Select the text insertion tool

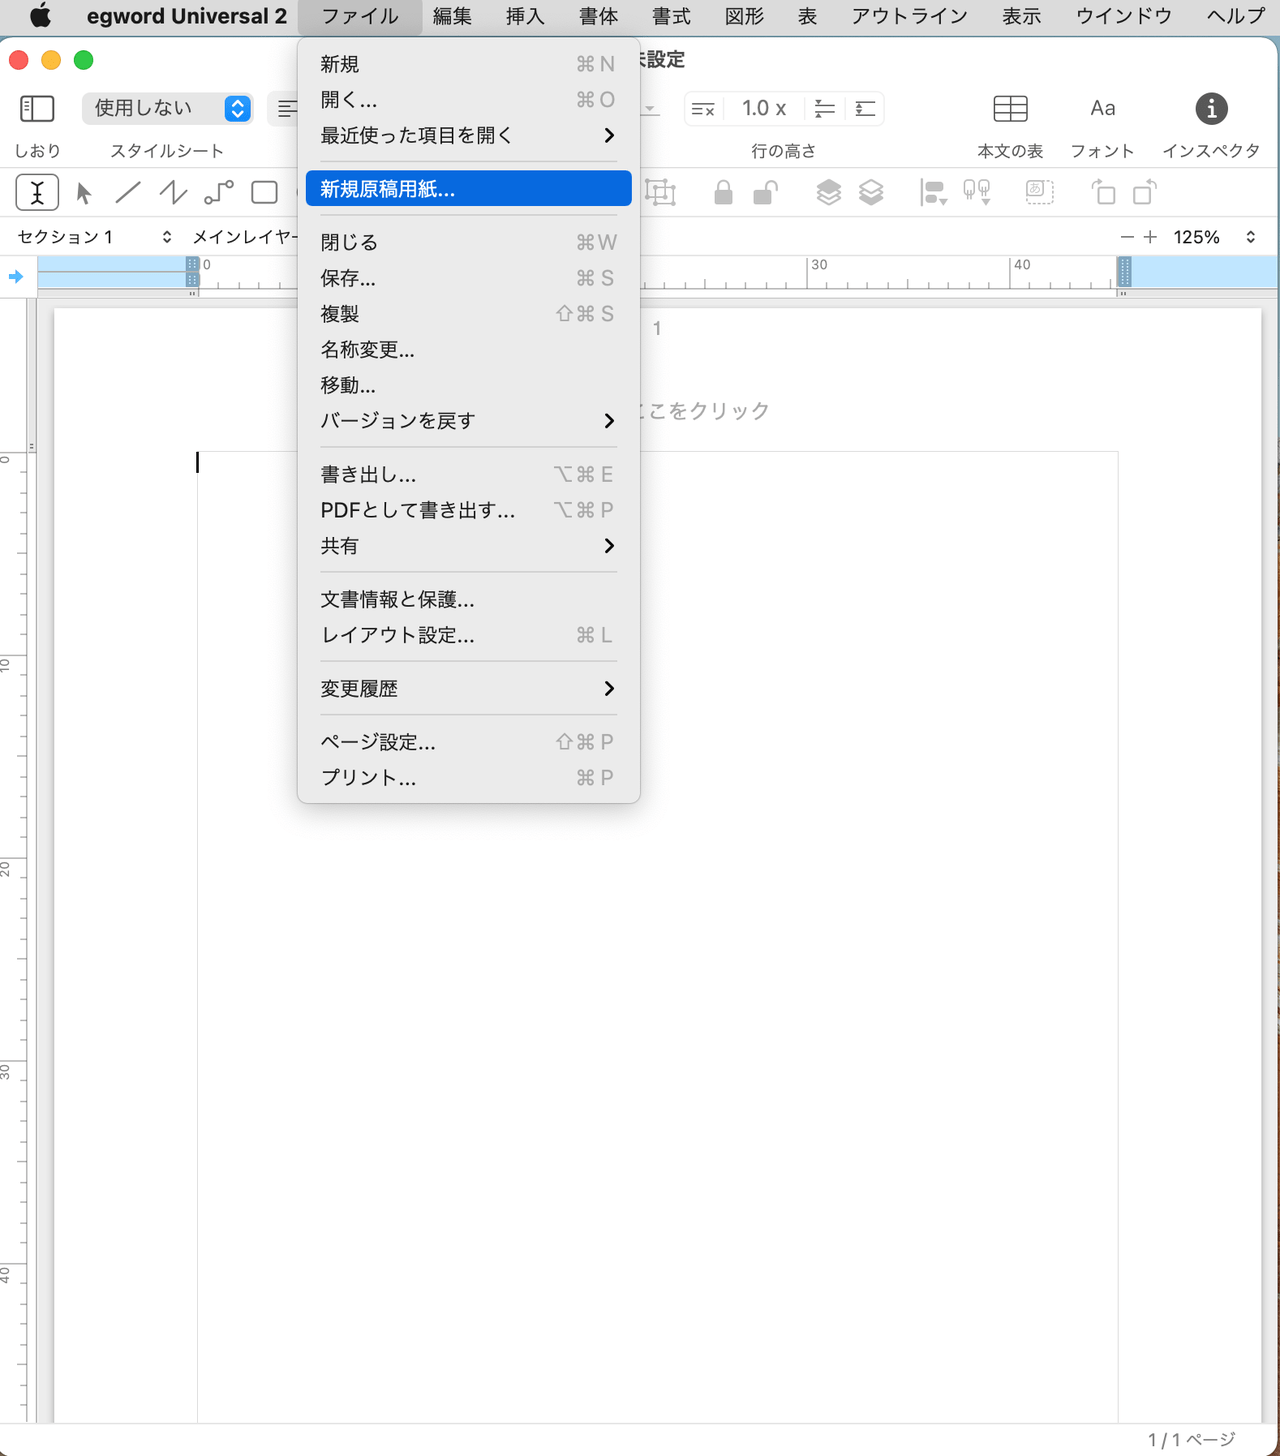pyautogui.click(x=37, y=192)
